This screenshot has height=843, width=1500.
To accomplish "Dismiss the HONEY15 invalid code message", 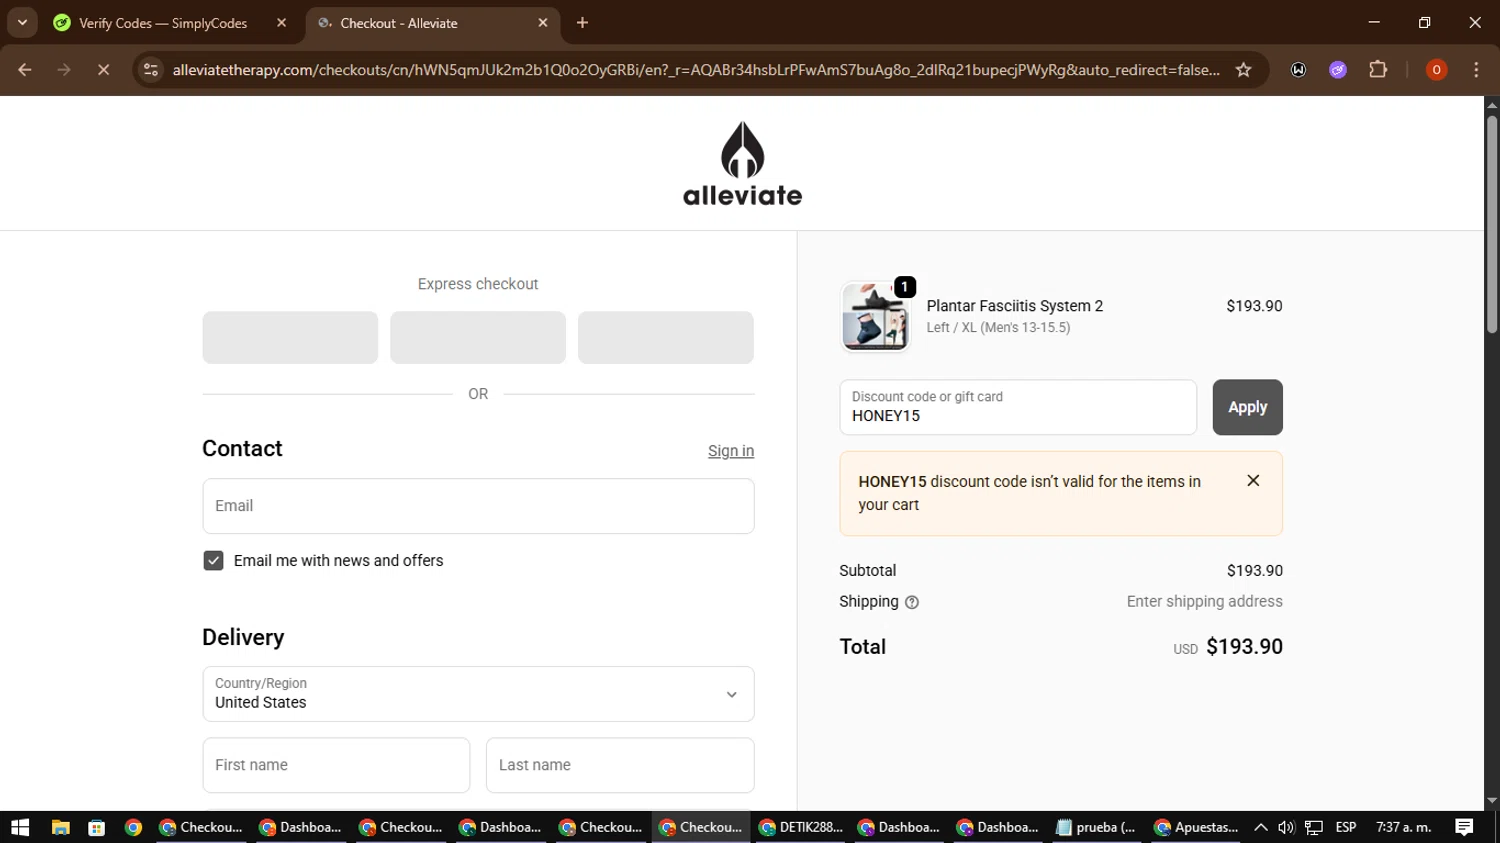I will (x=1253, y=481).
